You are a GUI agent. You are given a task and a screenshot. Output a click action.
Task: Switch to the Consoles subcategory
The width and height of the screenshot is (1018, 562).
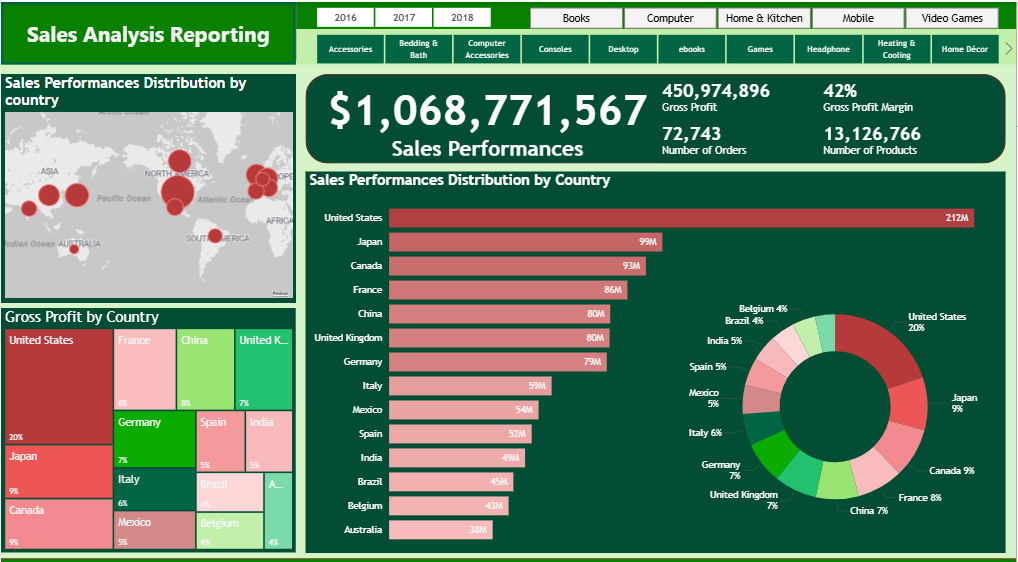(555, 49)
